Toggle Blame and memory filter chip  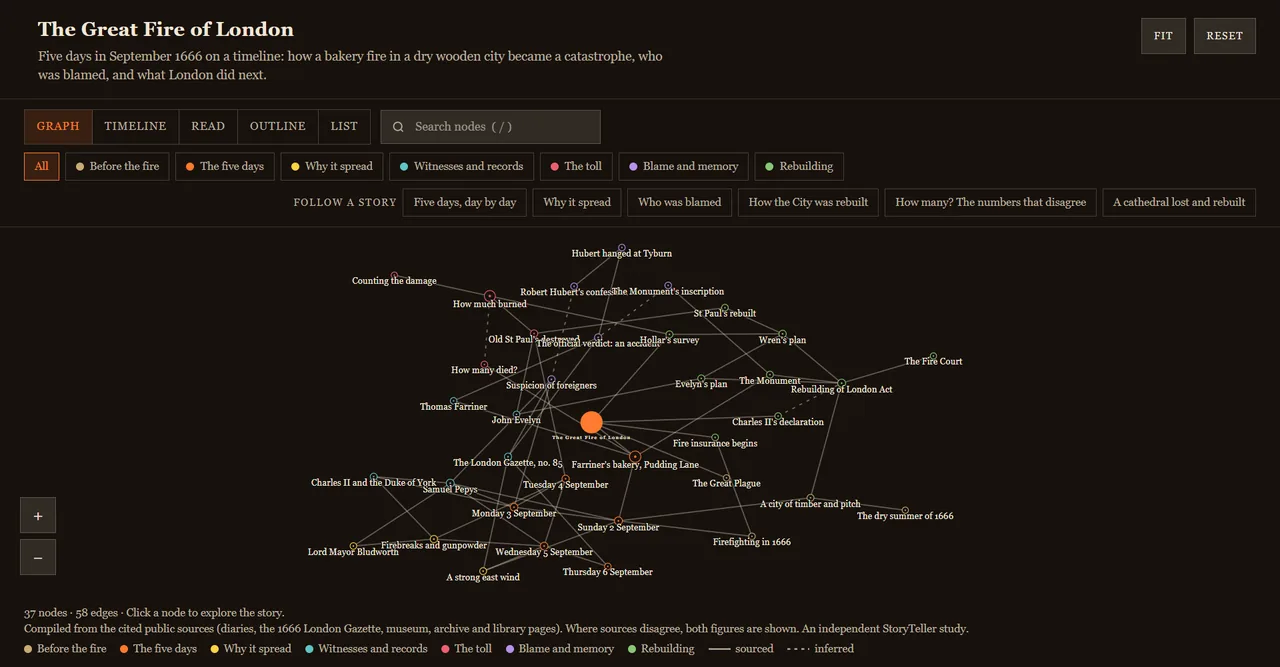pyautogui.click(x=684, y=166)
